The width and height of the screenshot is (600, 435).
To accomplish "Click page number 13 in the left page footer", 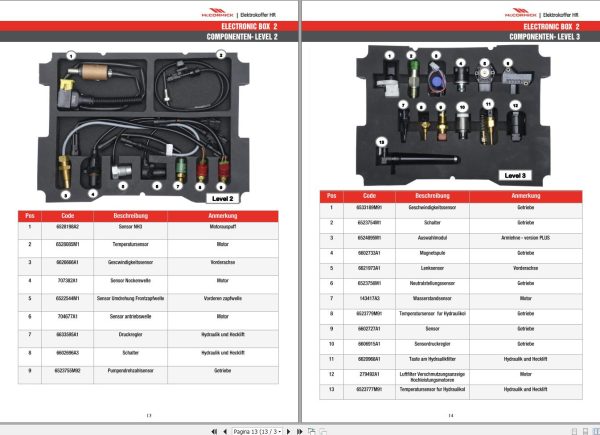I will click(x=149, y=415).
